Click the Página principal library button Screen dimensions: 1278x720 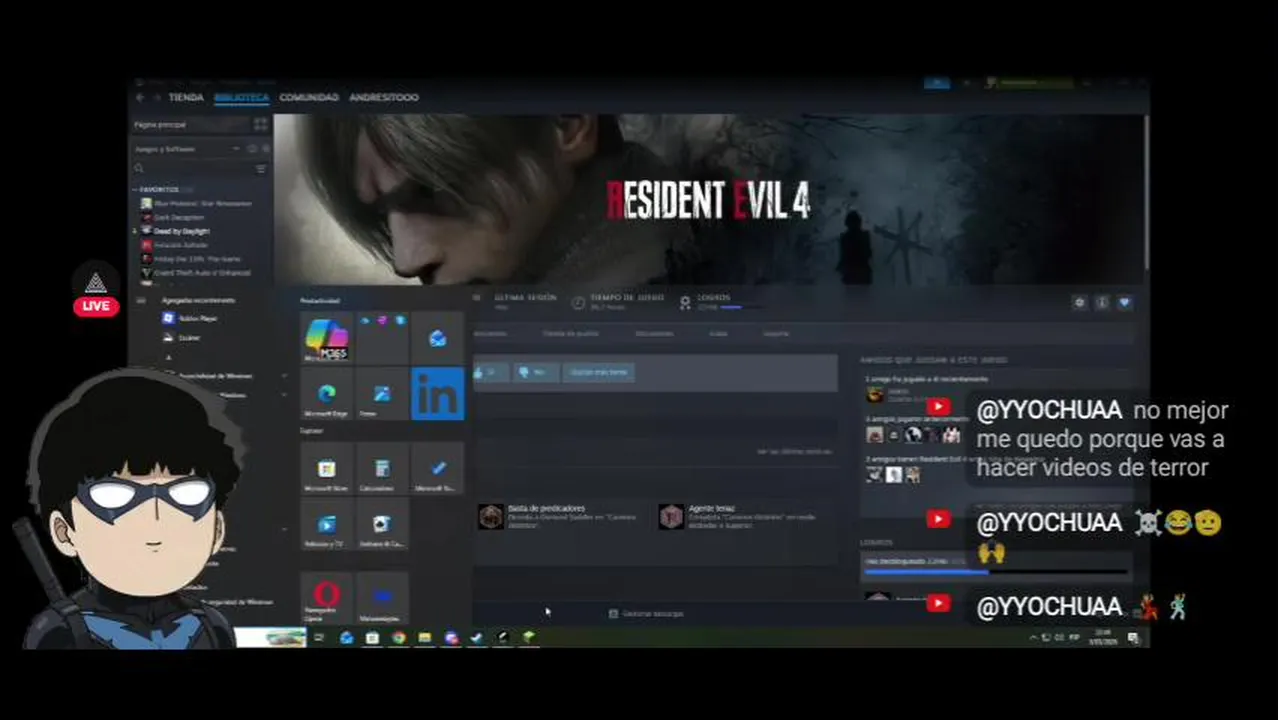point(190,125)
